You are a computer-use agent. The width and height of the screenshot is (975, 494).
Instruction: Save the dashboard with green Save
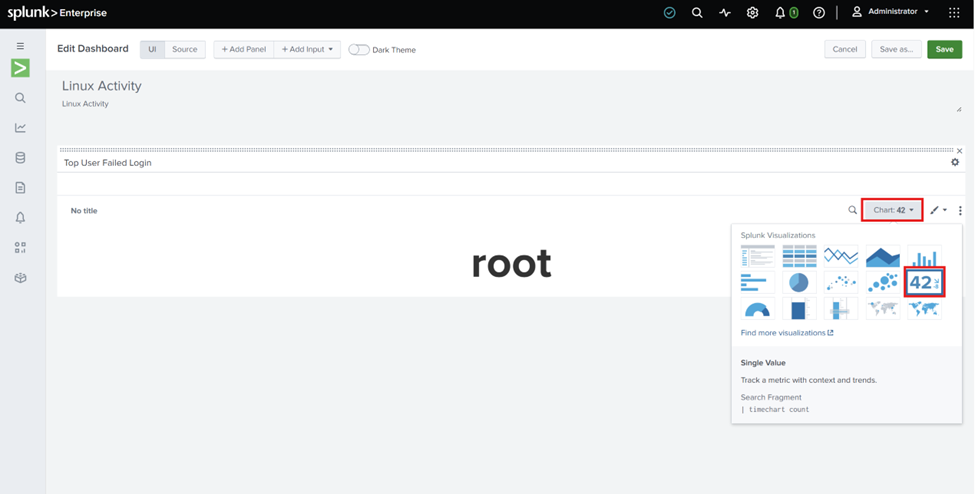point(945,49)
